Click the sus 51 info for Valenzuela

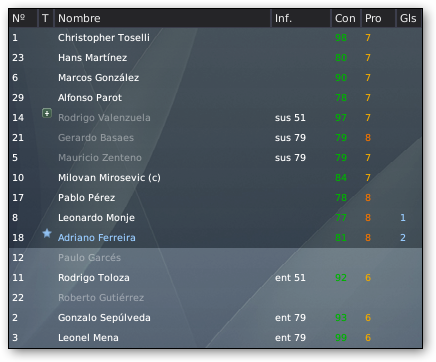(x=290, y=118)
